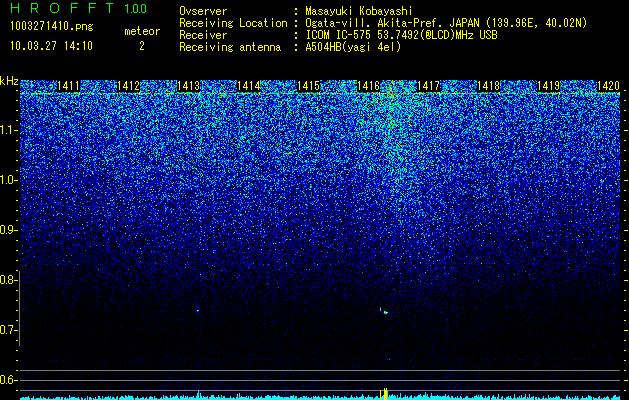Click the A504HB(yagi 4el) antenna text
Image resolution: width=629 pixels, height=400 pixels.
click(x=353, y=47)
